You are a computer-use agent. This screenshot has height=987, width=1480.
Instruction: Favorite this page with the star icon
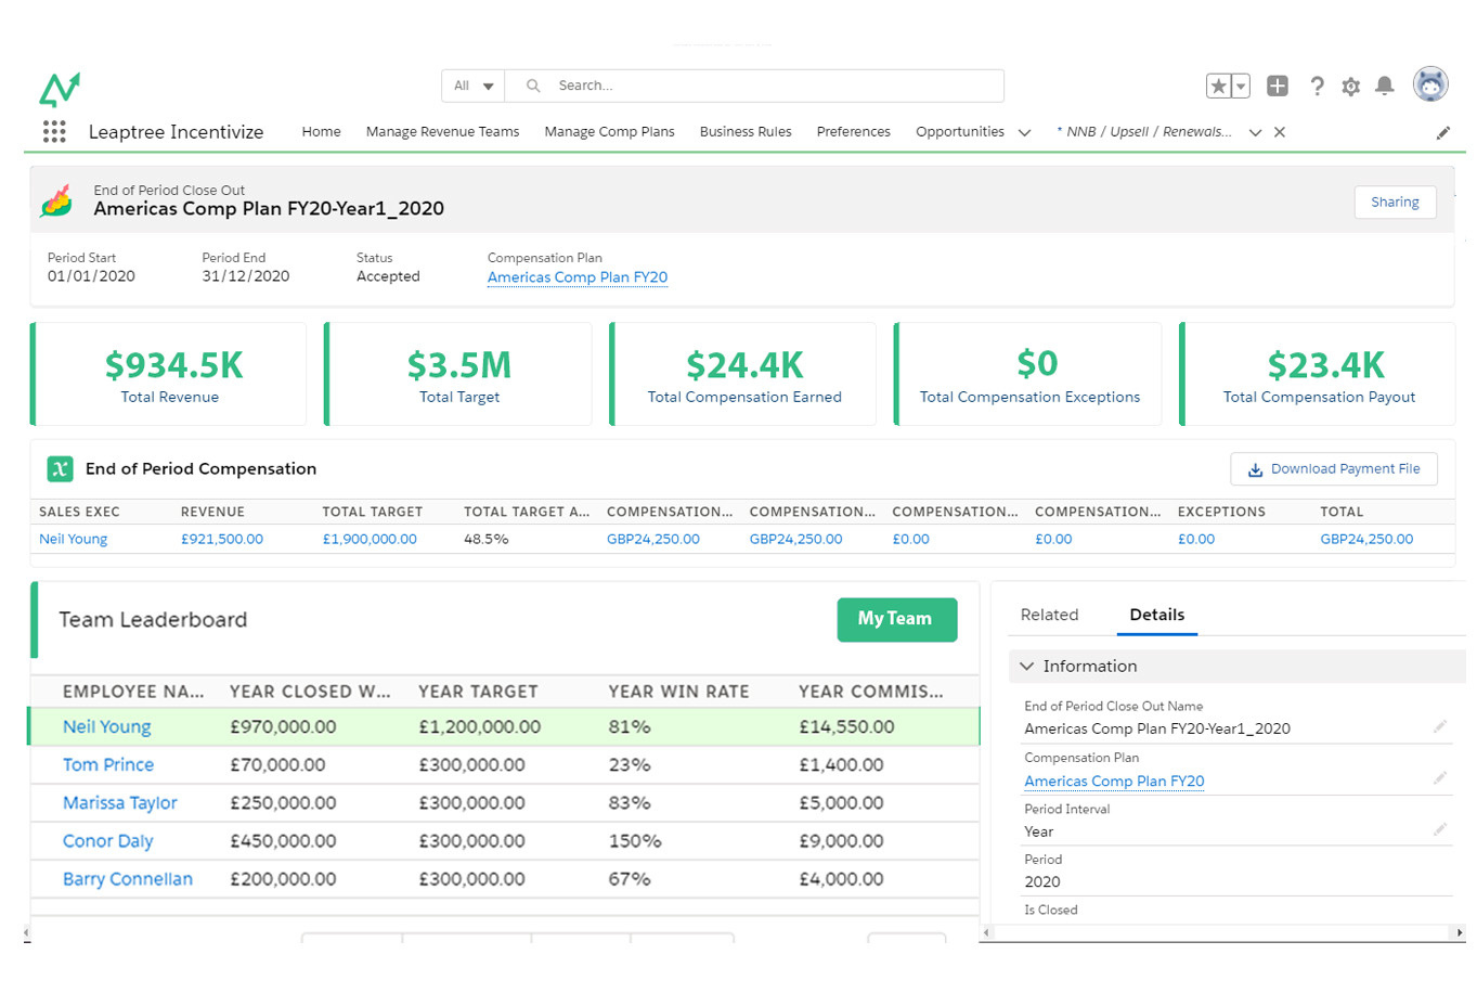click(1218, 86)
